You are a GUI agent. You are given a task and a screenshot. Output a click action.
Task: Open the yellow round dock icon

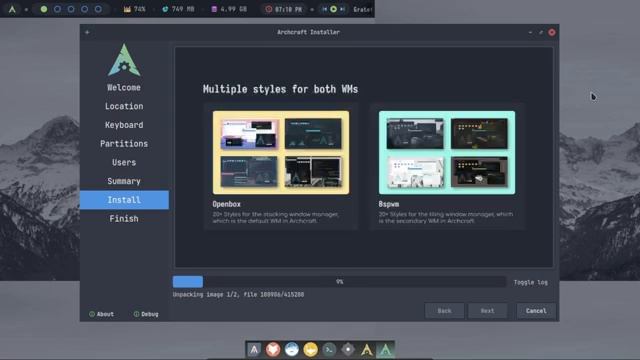tap(311, 350)
